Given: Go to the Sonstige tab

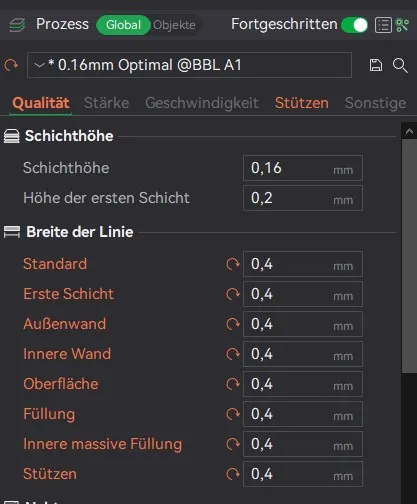Looking at the screenshot, I should click(x=375, y=103).
